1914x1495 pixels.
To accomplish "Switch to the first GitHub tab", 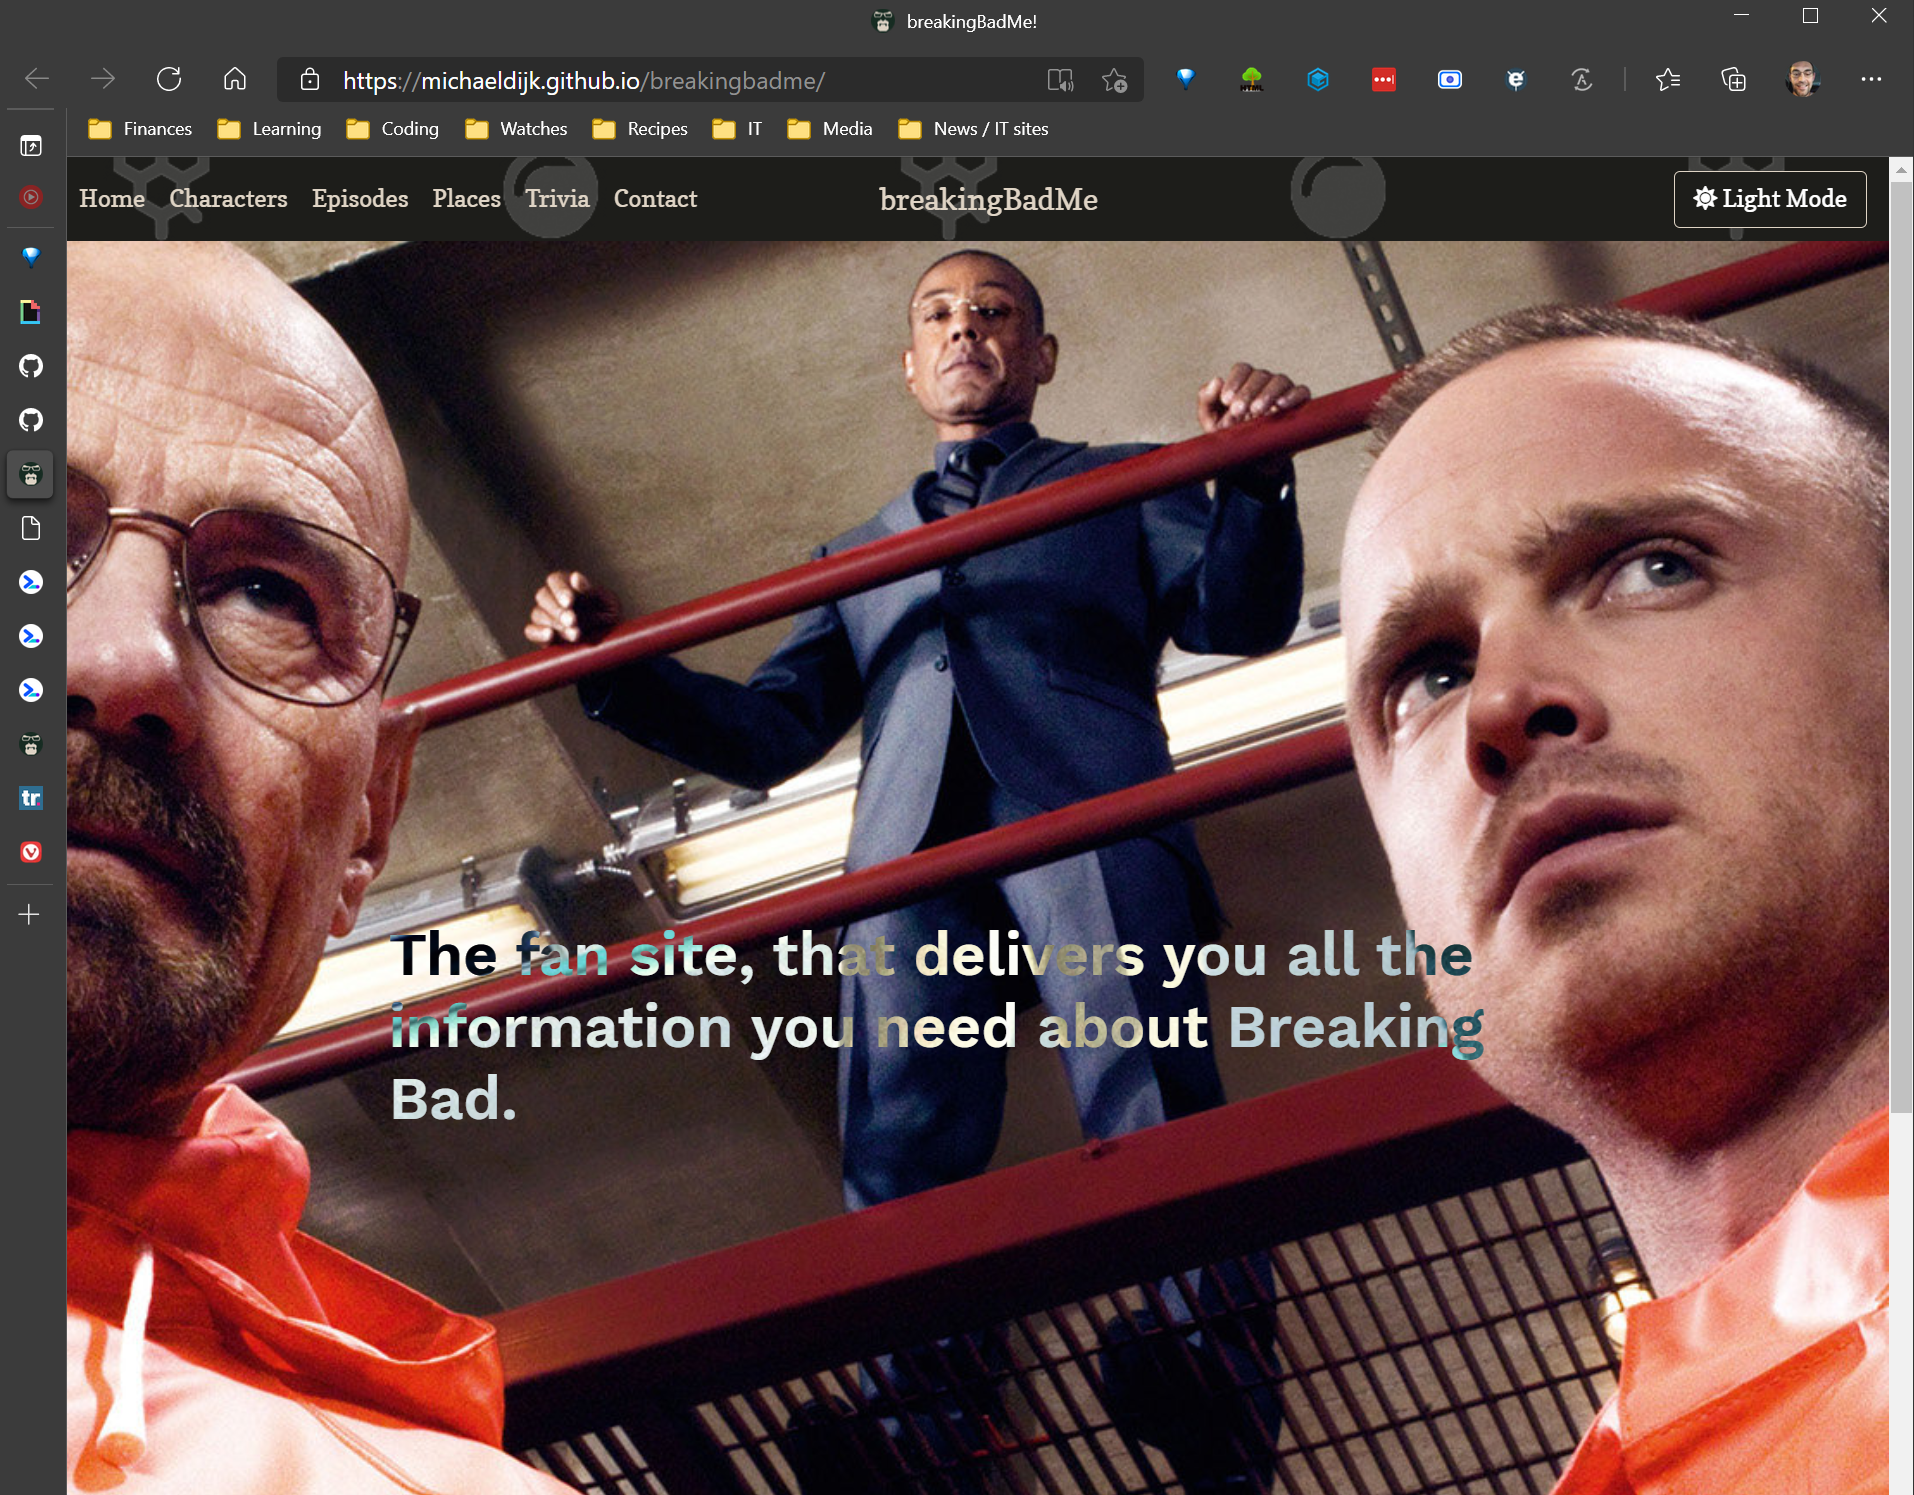I will coord(31,366).
